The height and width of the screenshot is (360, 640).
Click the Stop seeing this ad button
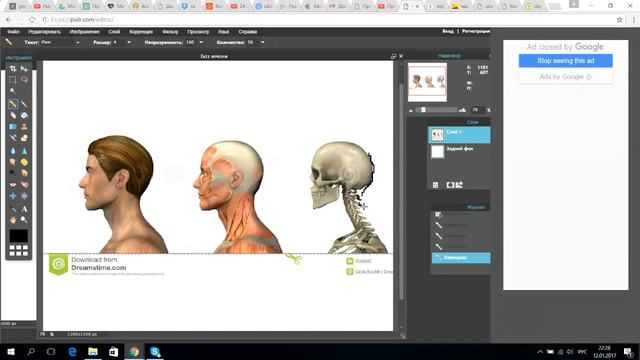point(565,60)
